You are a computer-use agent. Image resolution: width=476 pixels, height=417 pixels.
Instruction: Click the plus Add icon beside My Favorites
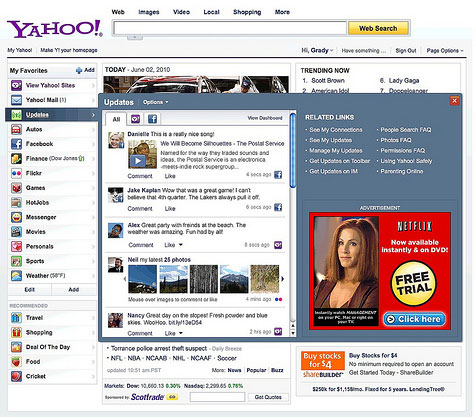[79, 70]
